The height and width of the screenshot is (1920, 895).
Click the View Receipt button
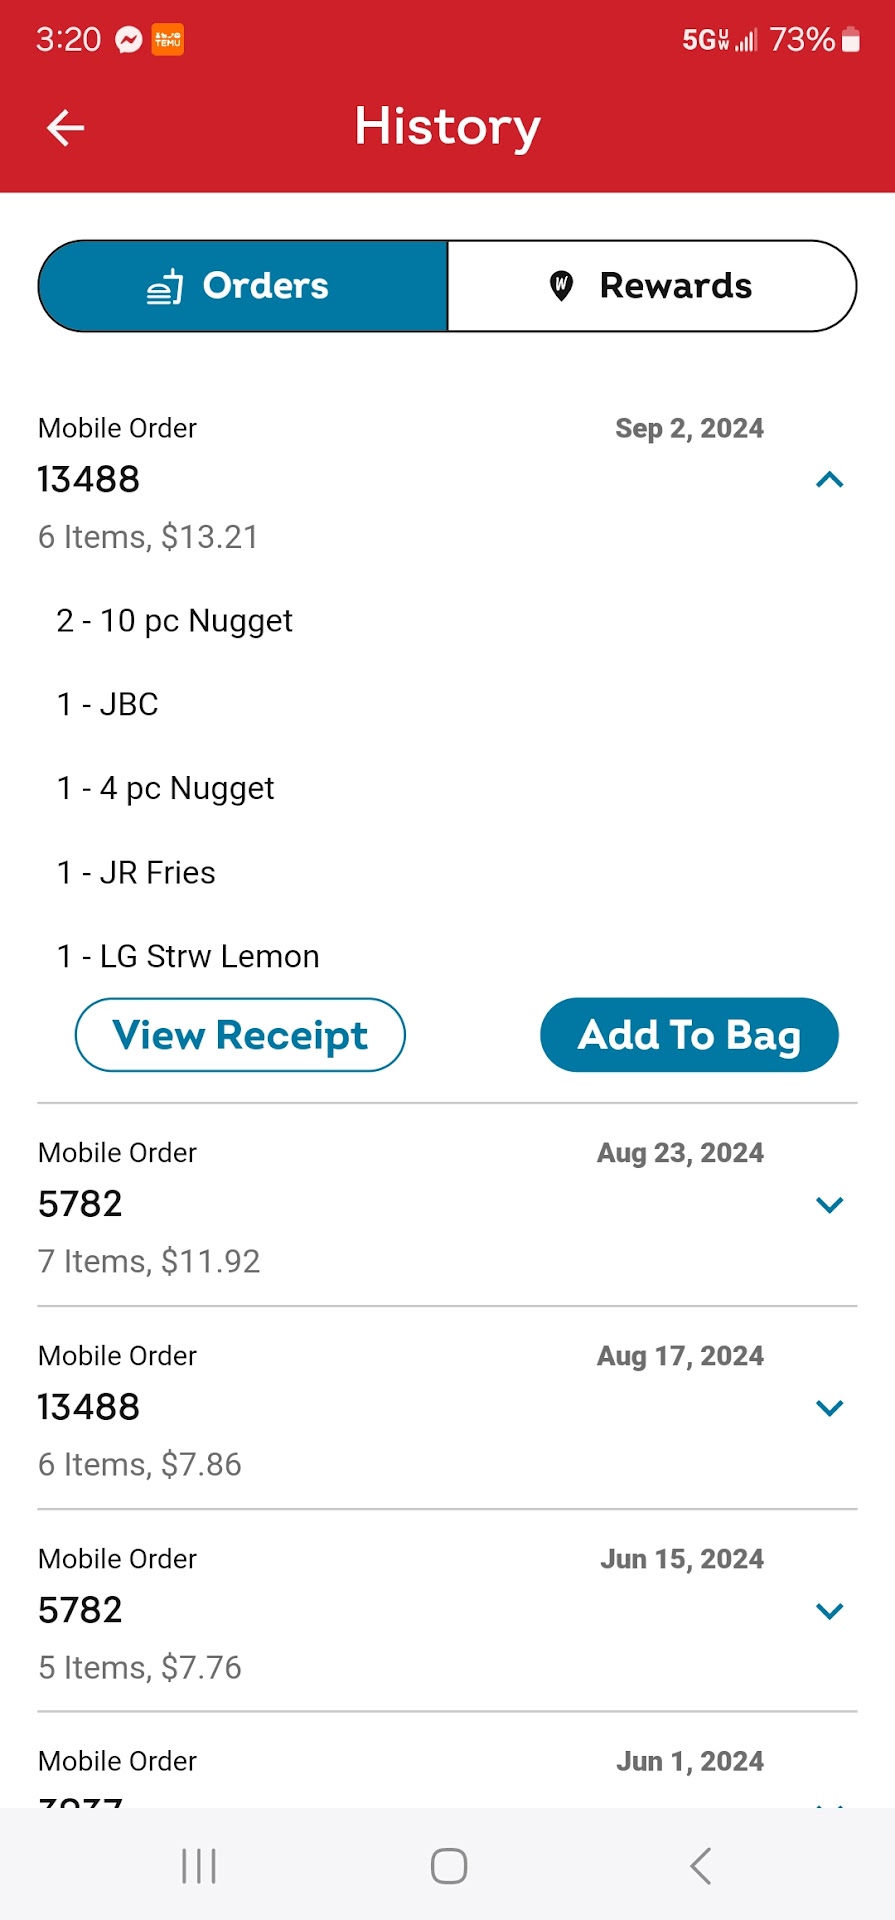(x=240, y=1035)
